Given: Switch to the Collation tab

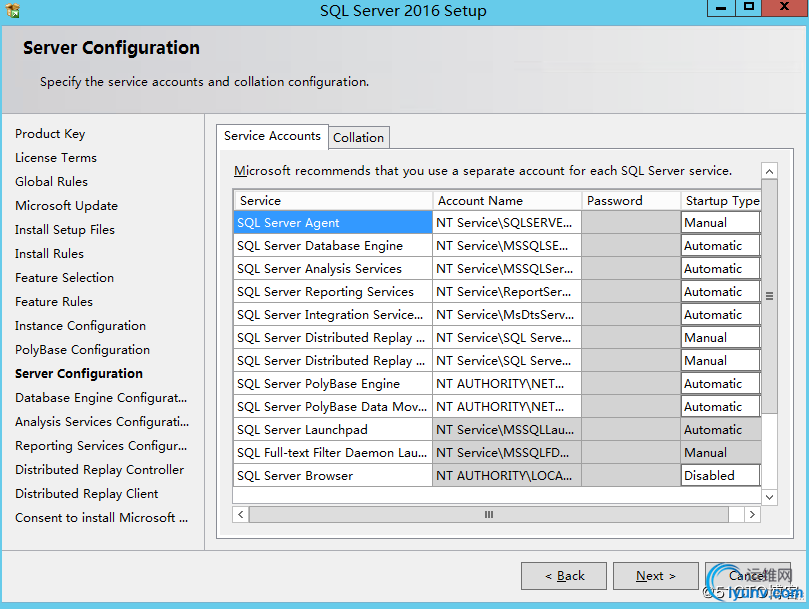Looking at the screenshot, I should pyautogui.click(x=359, y=138).
